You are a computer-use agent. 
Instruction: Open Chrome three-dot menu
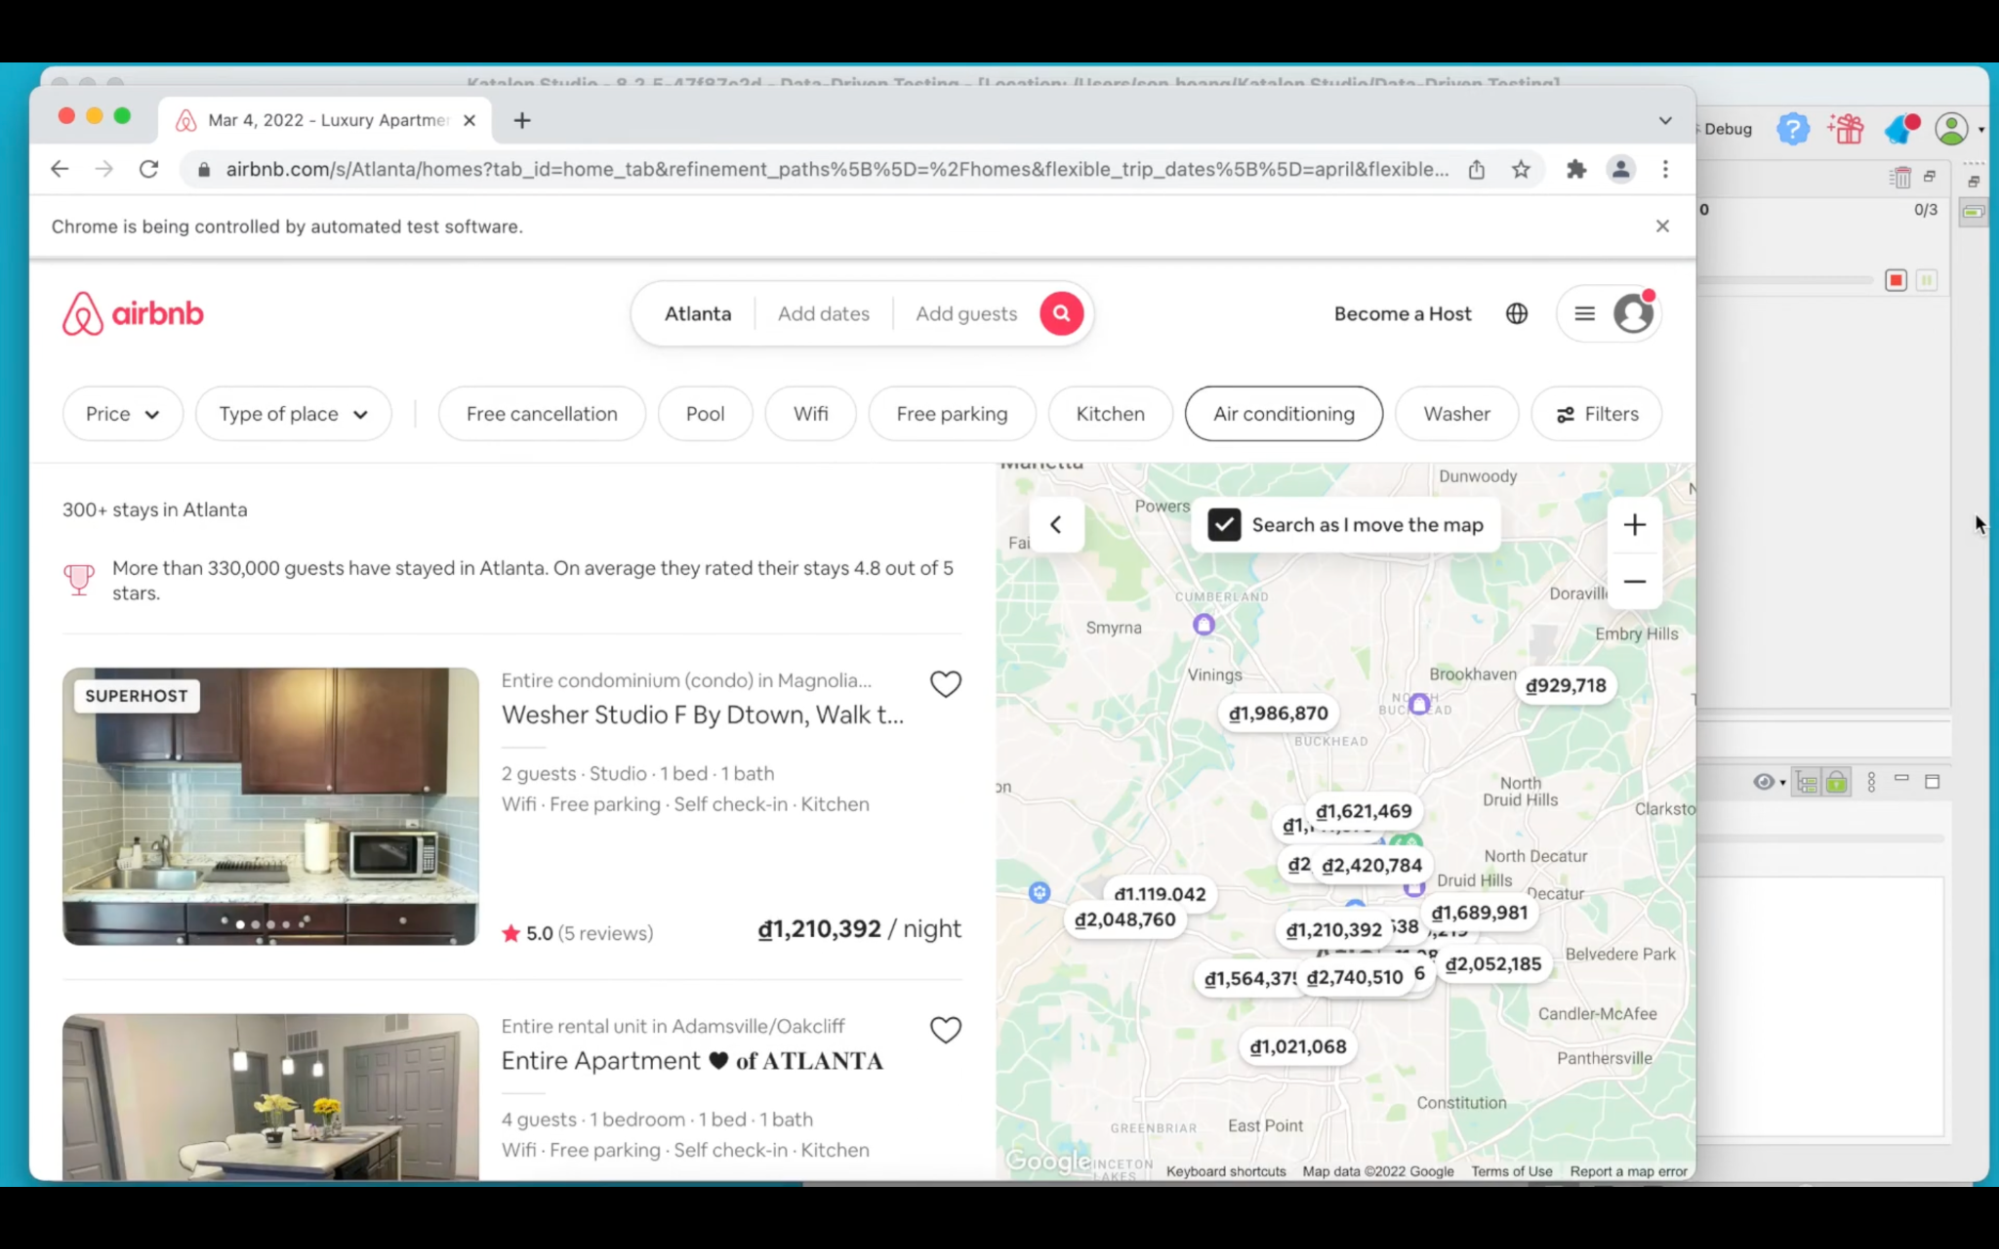(1665, 169)
